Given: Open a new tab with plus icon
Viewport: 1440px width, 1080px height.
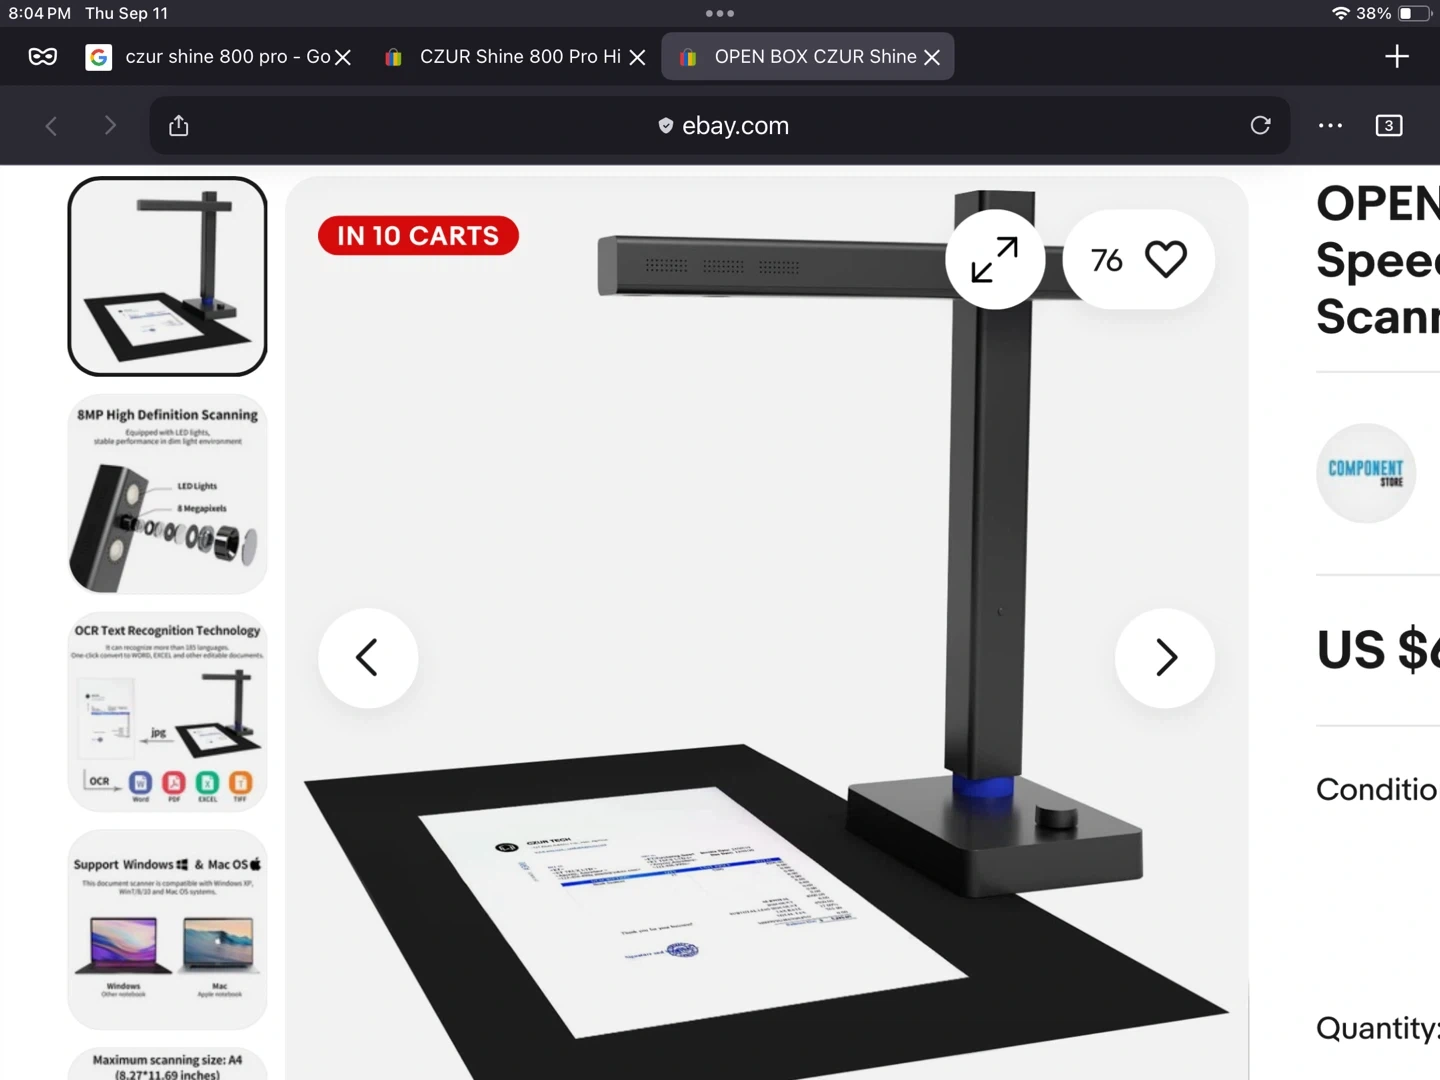Looking at the screenshot, I should (1397, 57).
